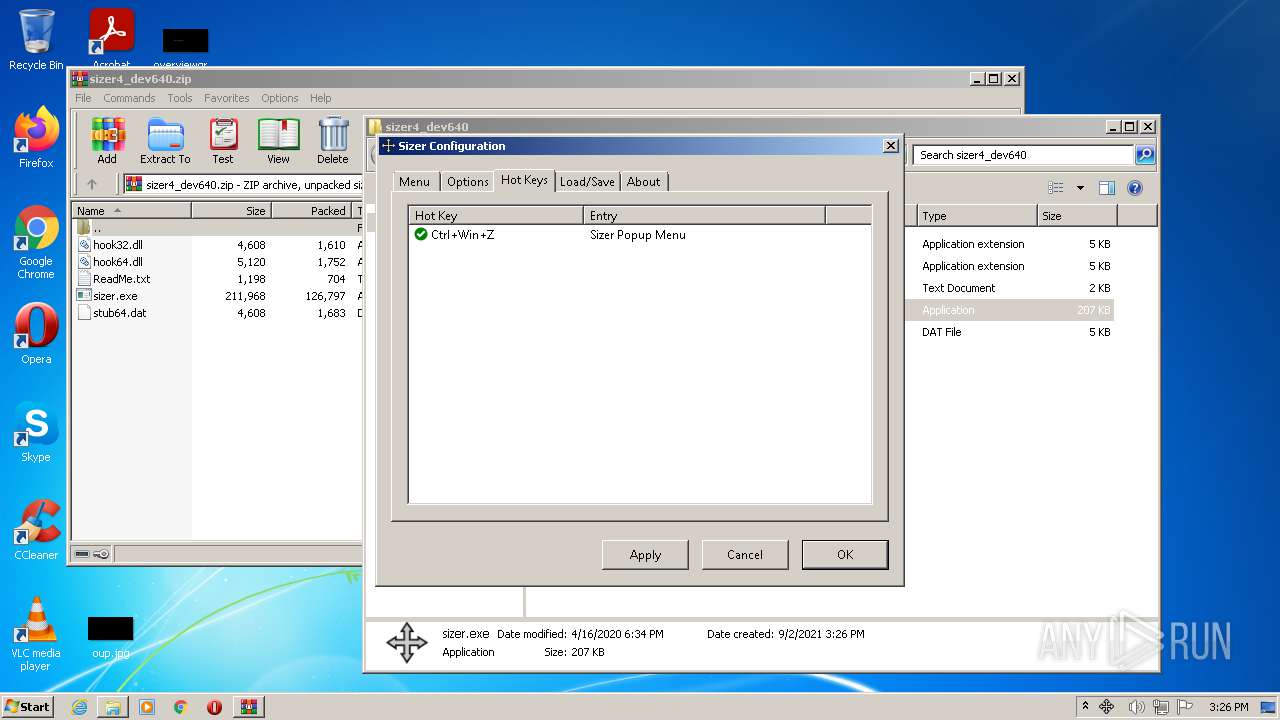This screenshot has height=720, width=1280.
Task: Toggle the Ctrl+Win+Z hot key checkmark
Action: (x=421, y=234)
